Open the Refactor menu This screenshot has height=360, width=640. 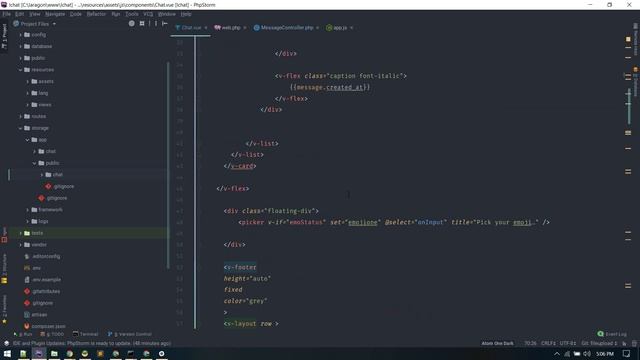point(96,14)
